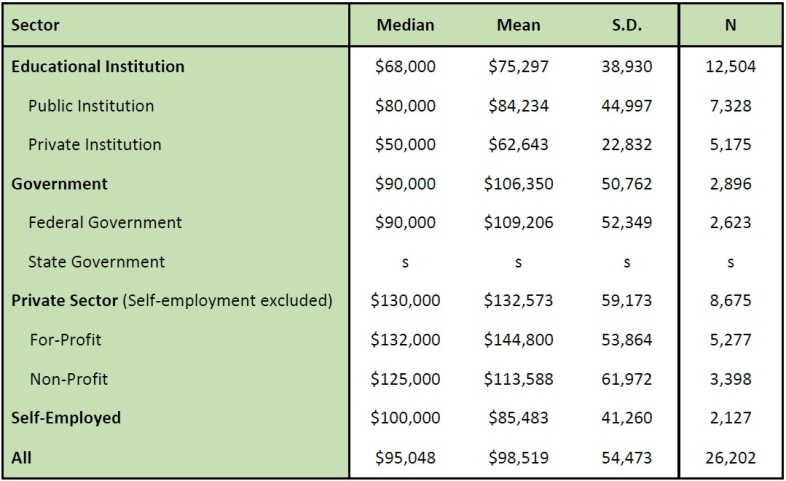Click the Mean column header
Image resolution: width=786 pixels, height=481 pixels.
(x=518, y=25)
